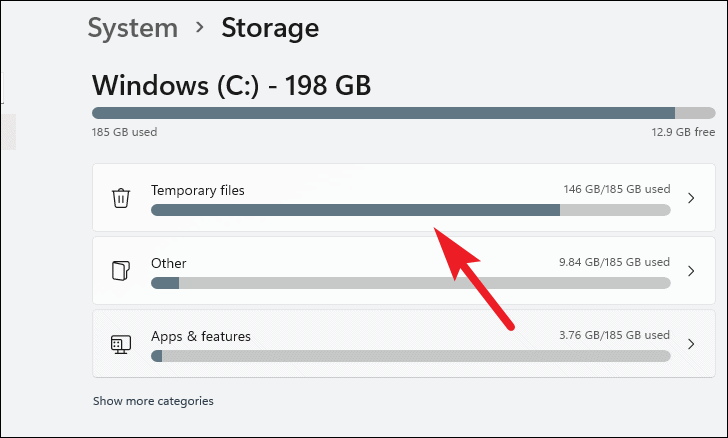Screen dimensions: 728x438
Task: Open the Apps & features label
Action: (x=201, y=336)
